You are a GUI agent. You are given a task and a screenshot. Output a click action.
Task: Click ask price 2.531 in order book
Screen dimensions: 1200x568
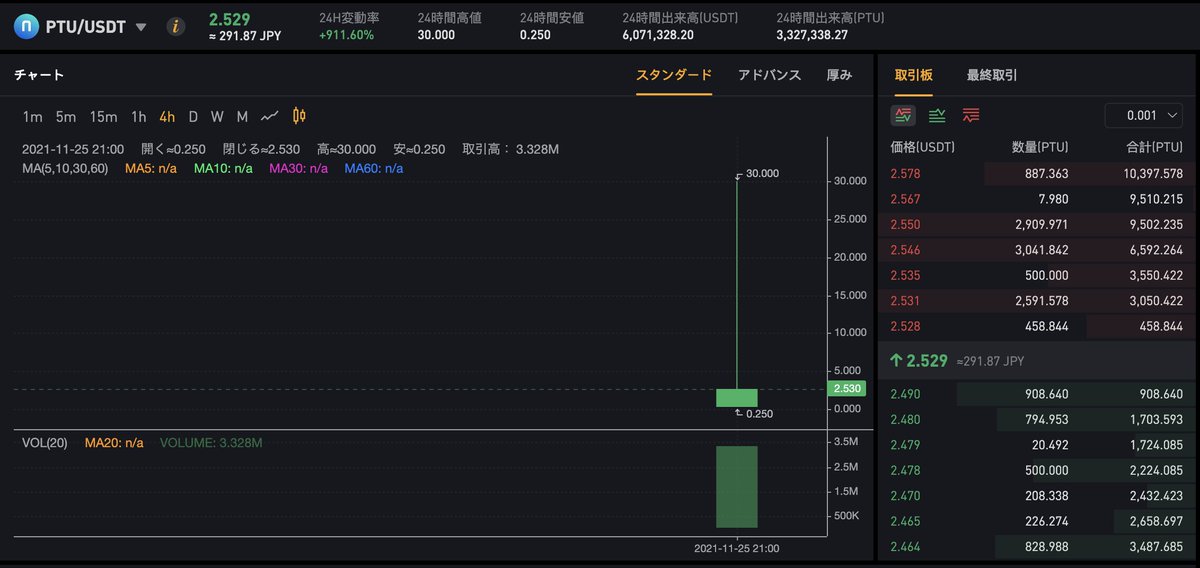(x=906, y=300)
